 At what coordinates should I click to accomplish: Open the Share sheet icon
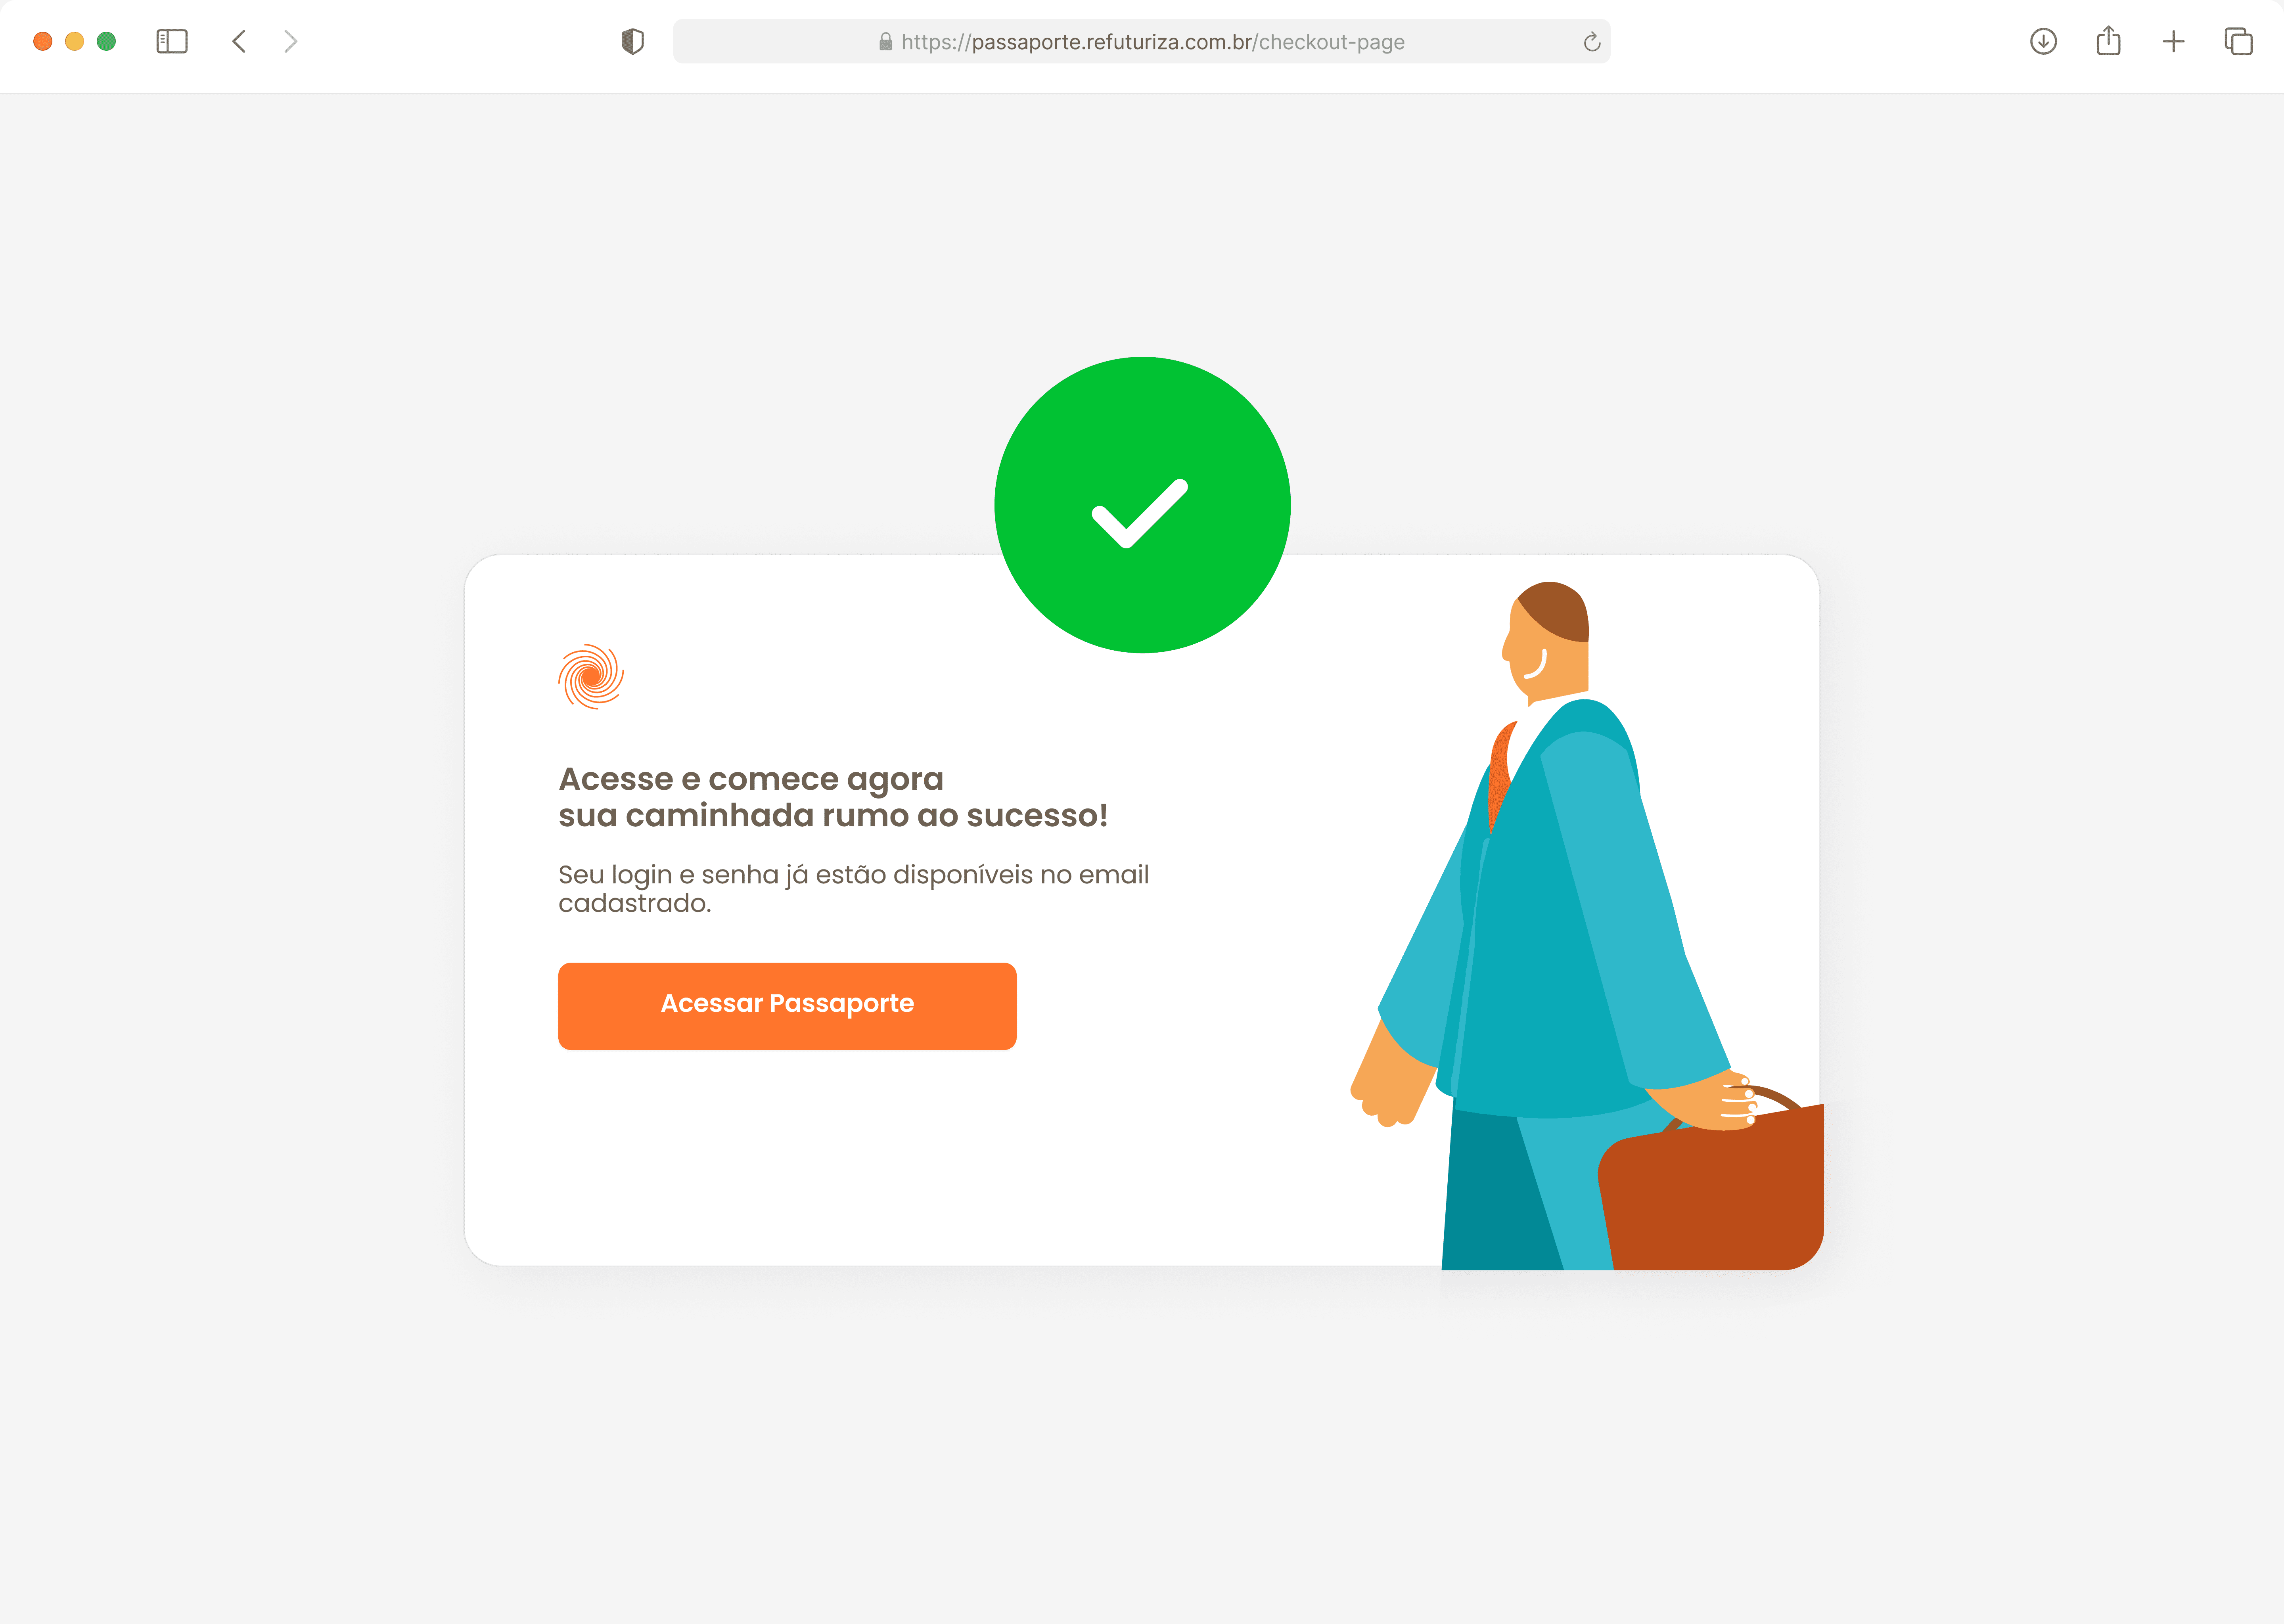coord(2108,40)
